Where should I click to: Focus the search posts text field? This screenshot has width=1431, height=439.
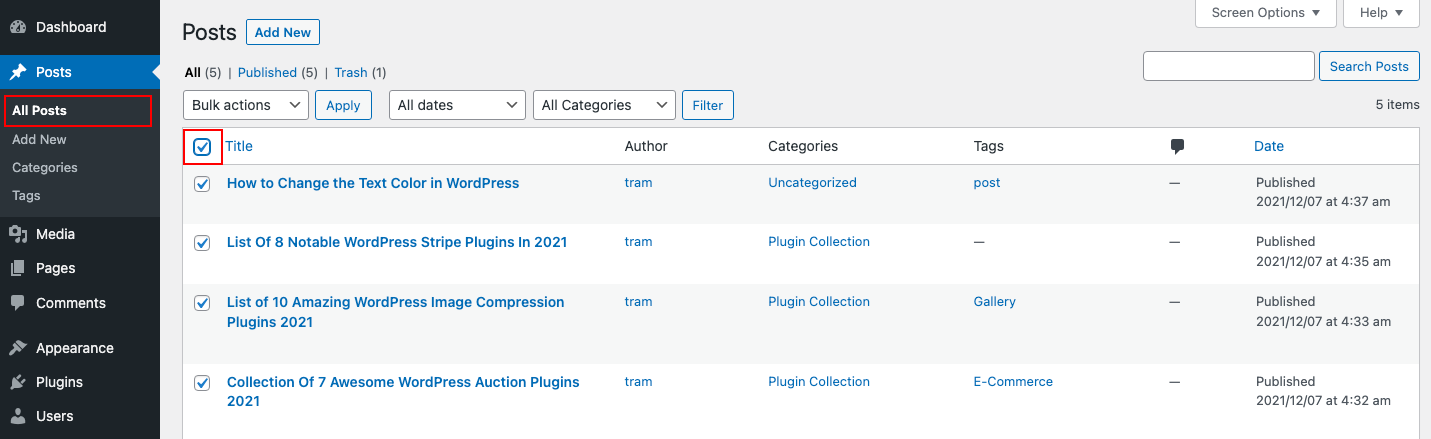pyautogui.click(x=1229, y=66)
